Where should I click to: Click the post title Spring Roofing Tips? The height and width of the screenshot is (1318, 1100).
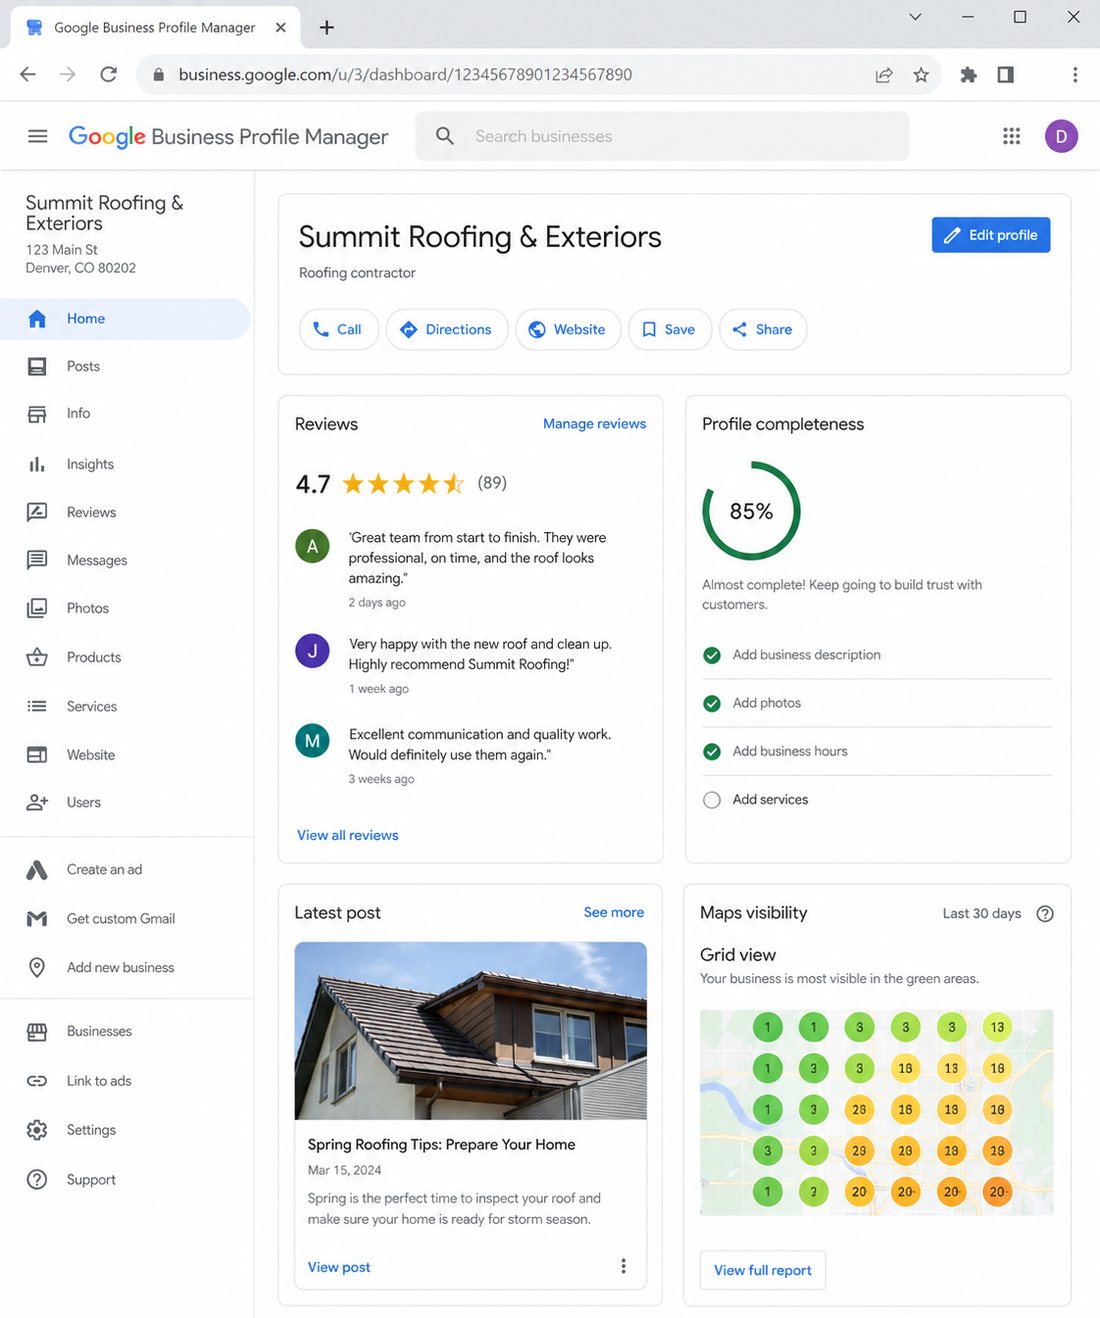pos(441,1144)
